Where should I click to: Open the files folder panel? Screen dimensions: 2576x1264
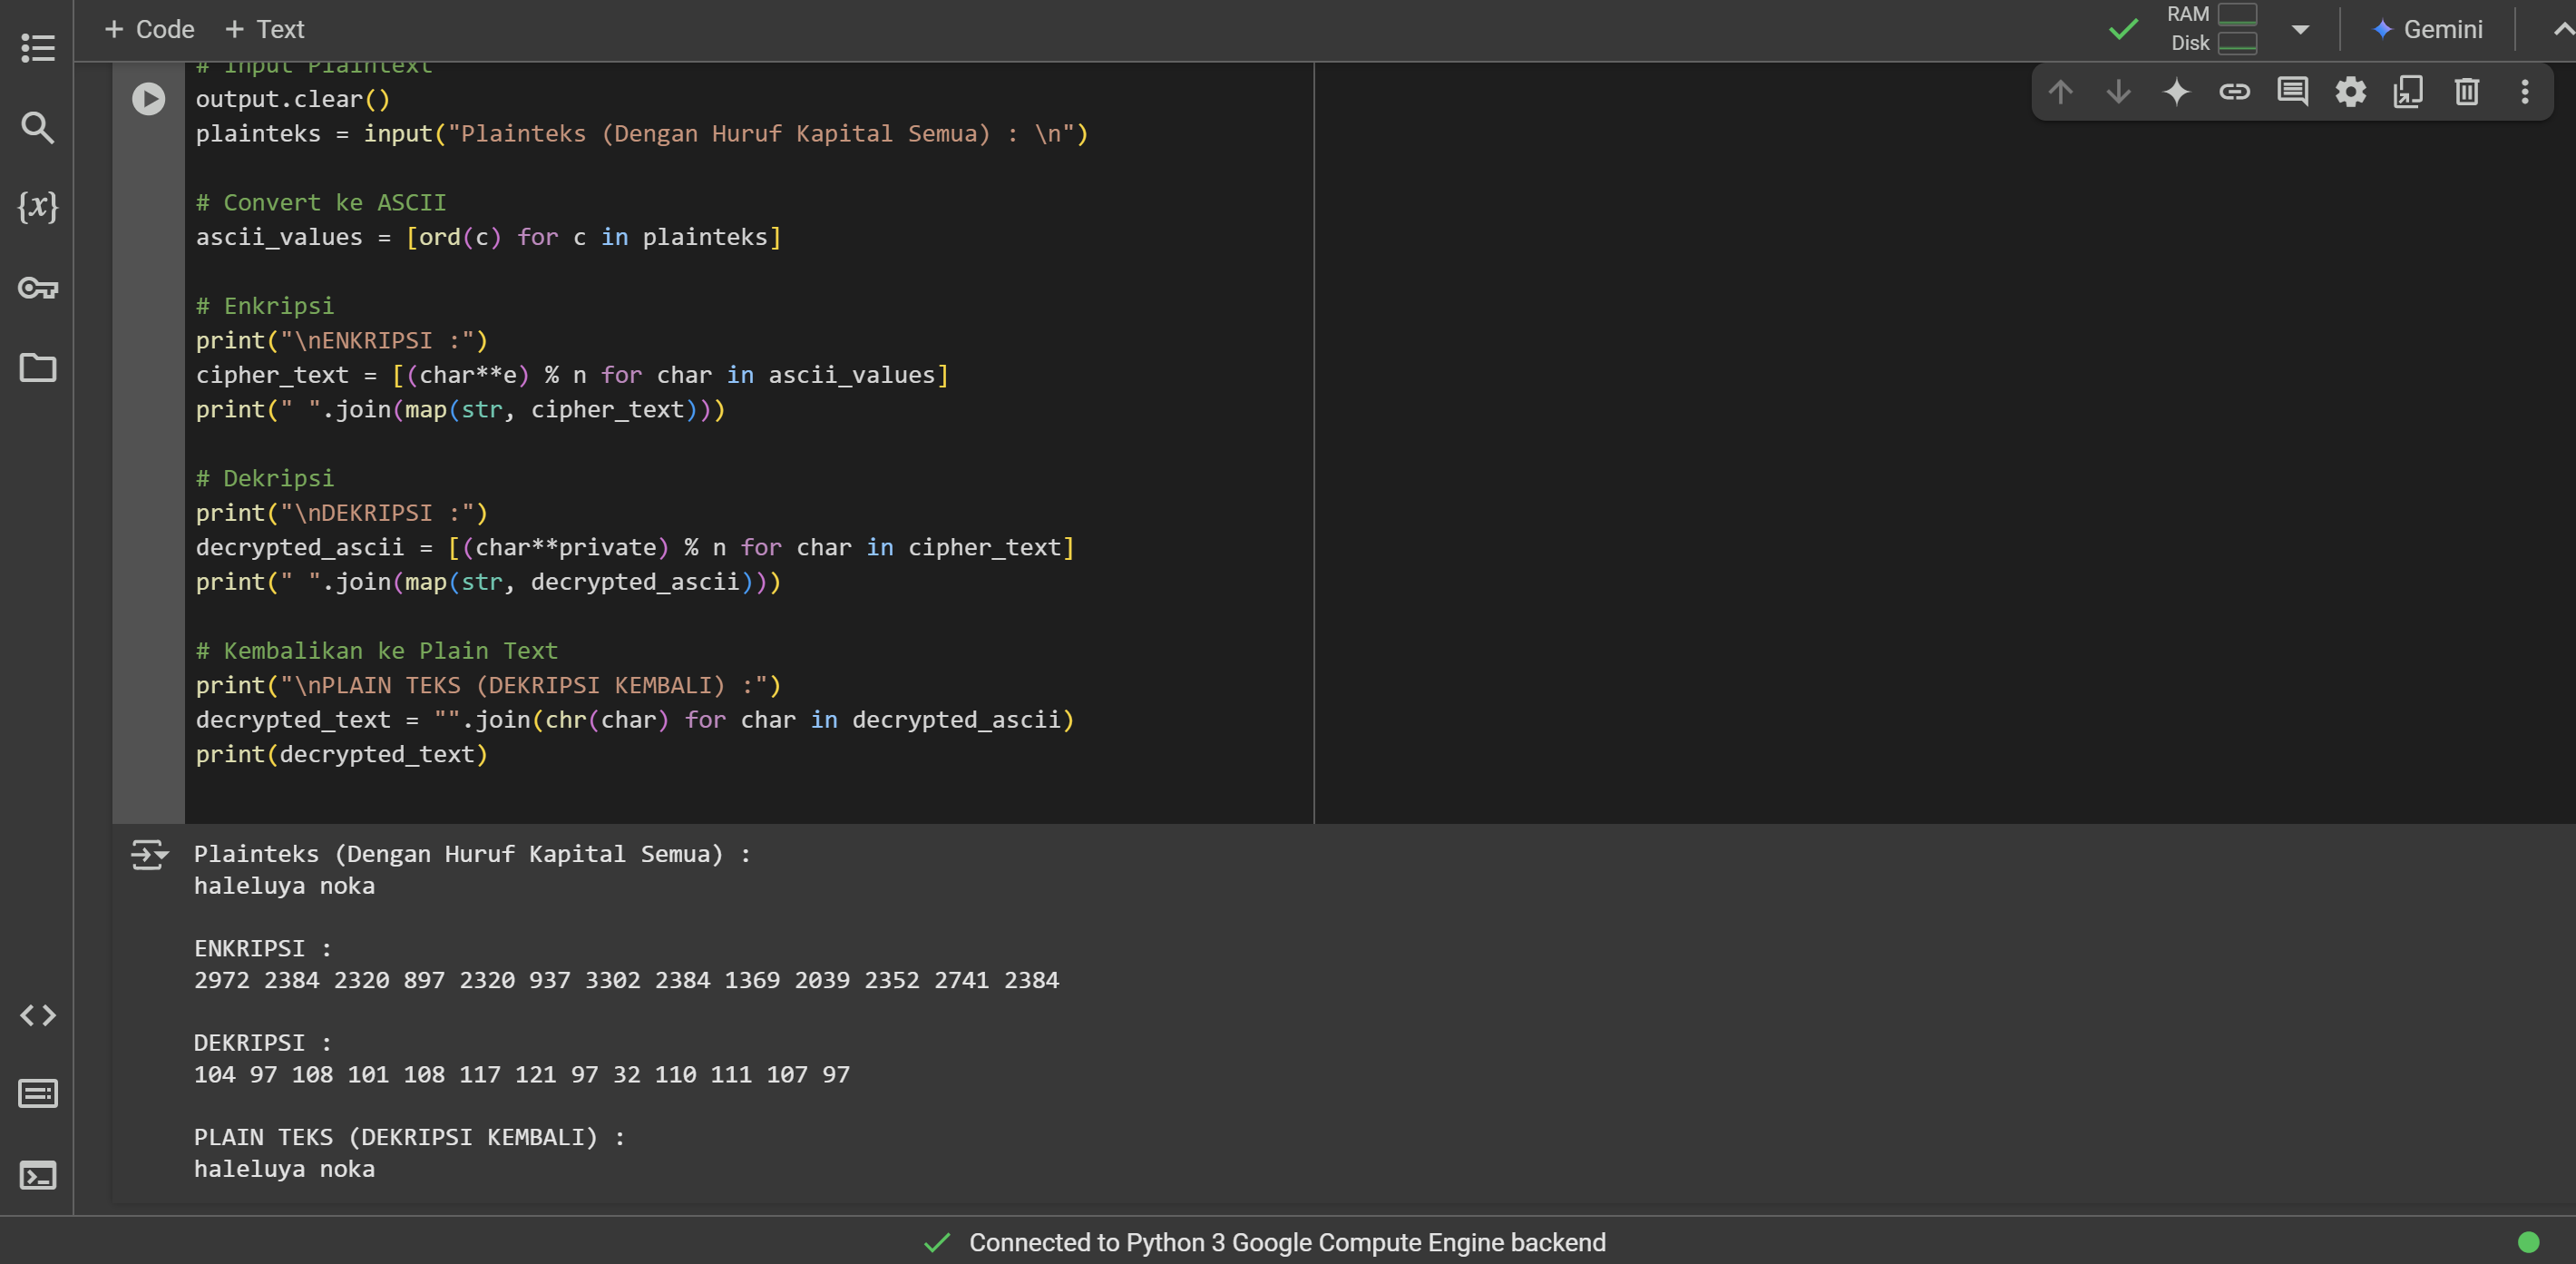[37, 368]
